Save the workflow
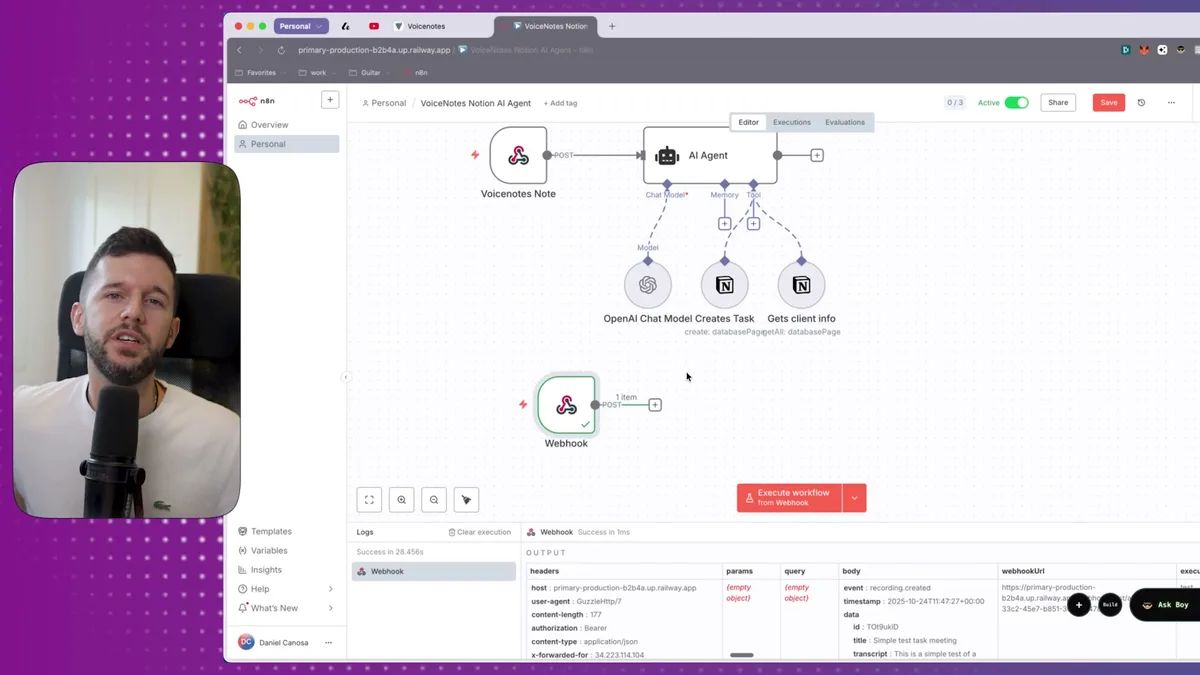 pyautogui.click(x=1108, y=102)
